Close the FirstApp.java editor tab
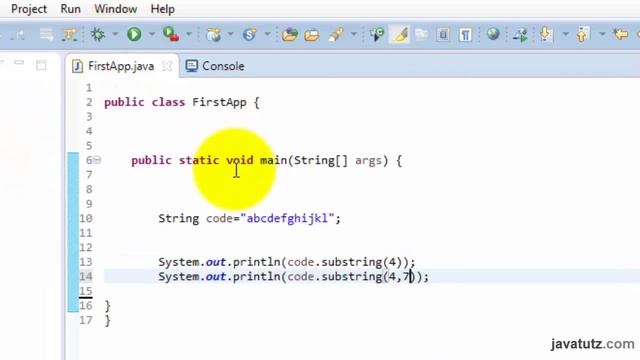This screenshot has width=640, height=360. pyautogui.click(x=167, y=66)
